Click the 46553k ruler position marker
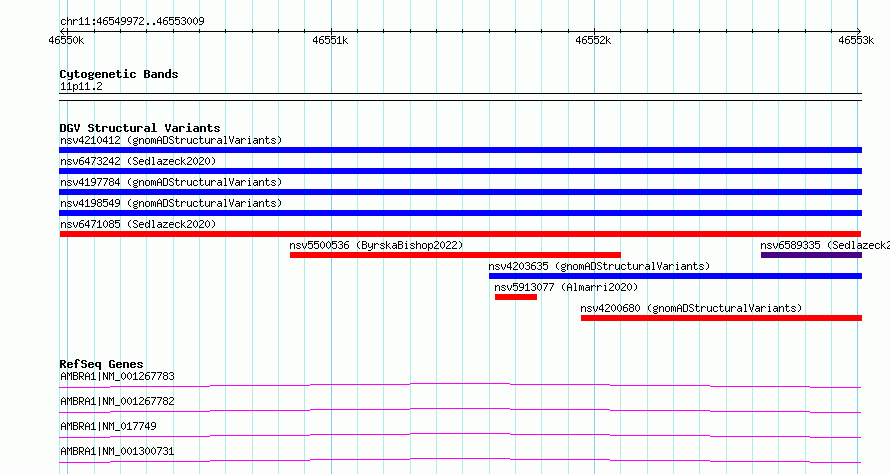The width and height of the screenshot is (890, 474). [x=856, y=40]
